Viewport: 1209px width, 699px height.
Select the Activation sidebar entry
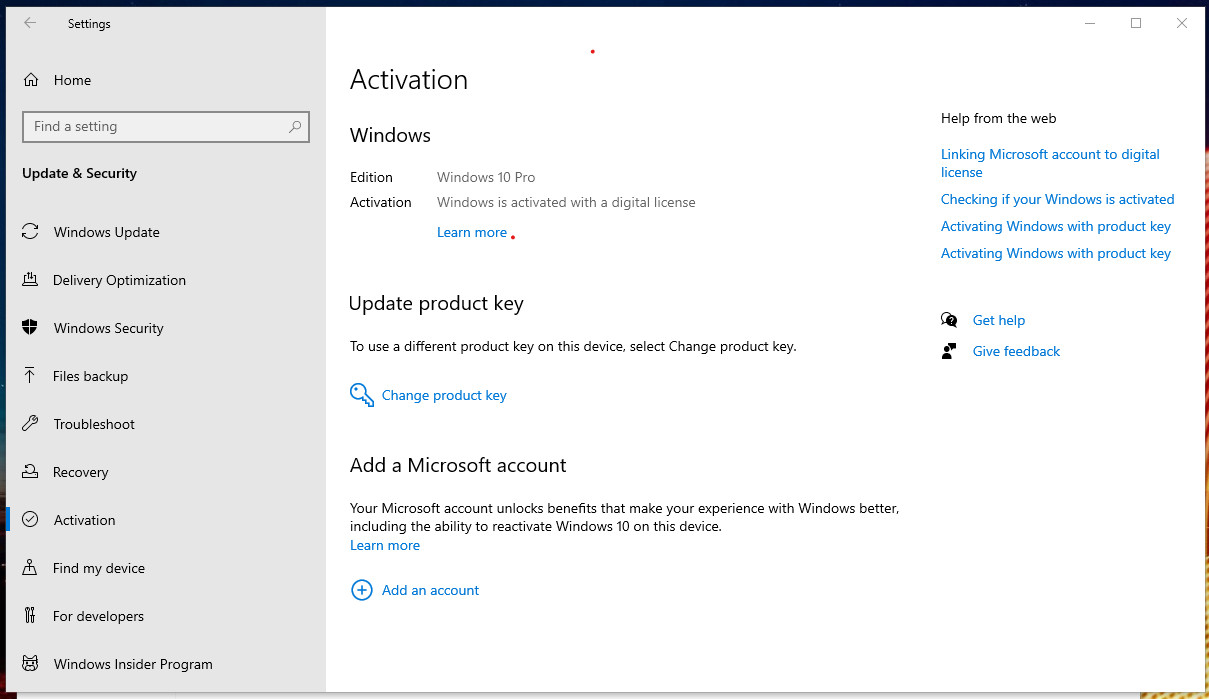(166, 520)
